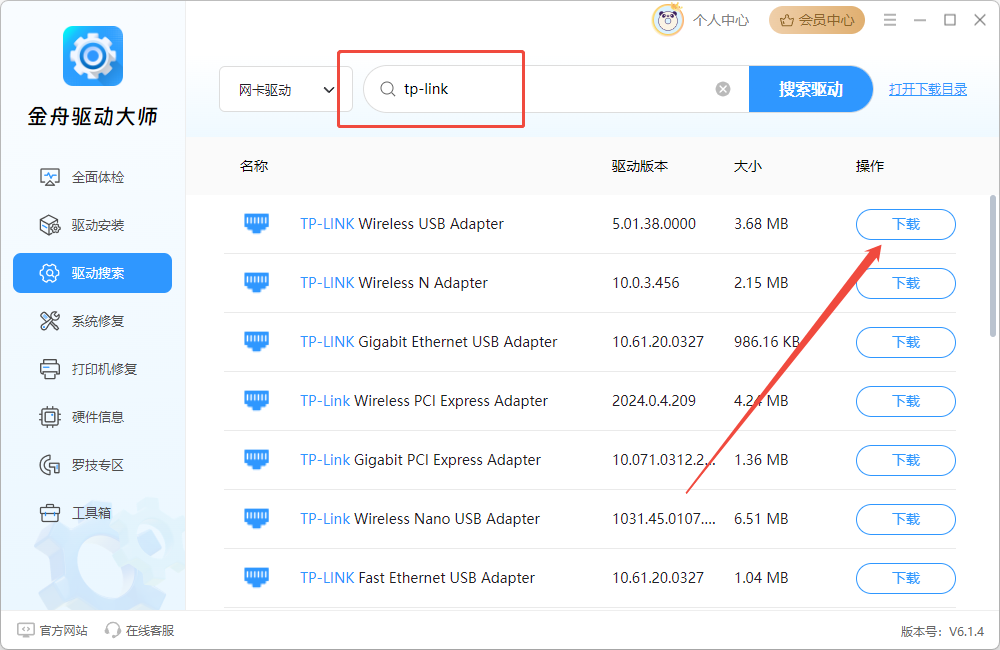This screenshot has width=1000, height=650.
Task: Click the 金舟驱动大师 app title text
Action: point(92,116)
